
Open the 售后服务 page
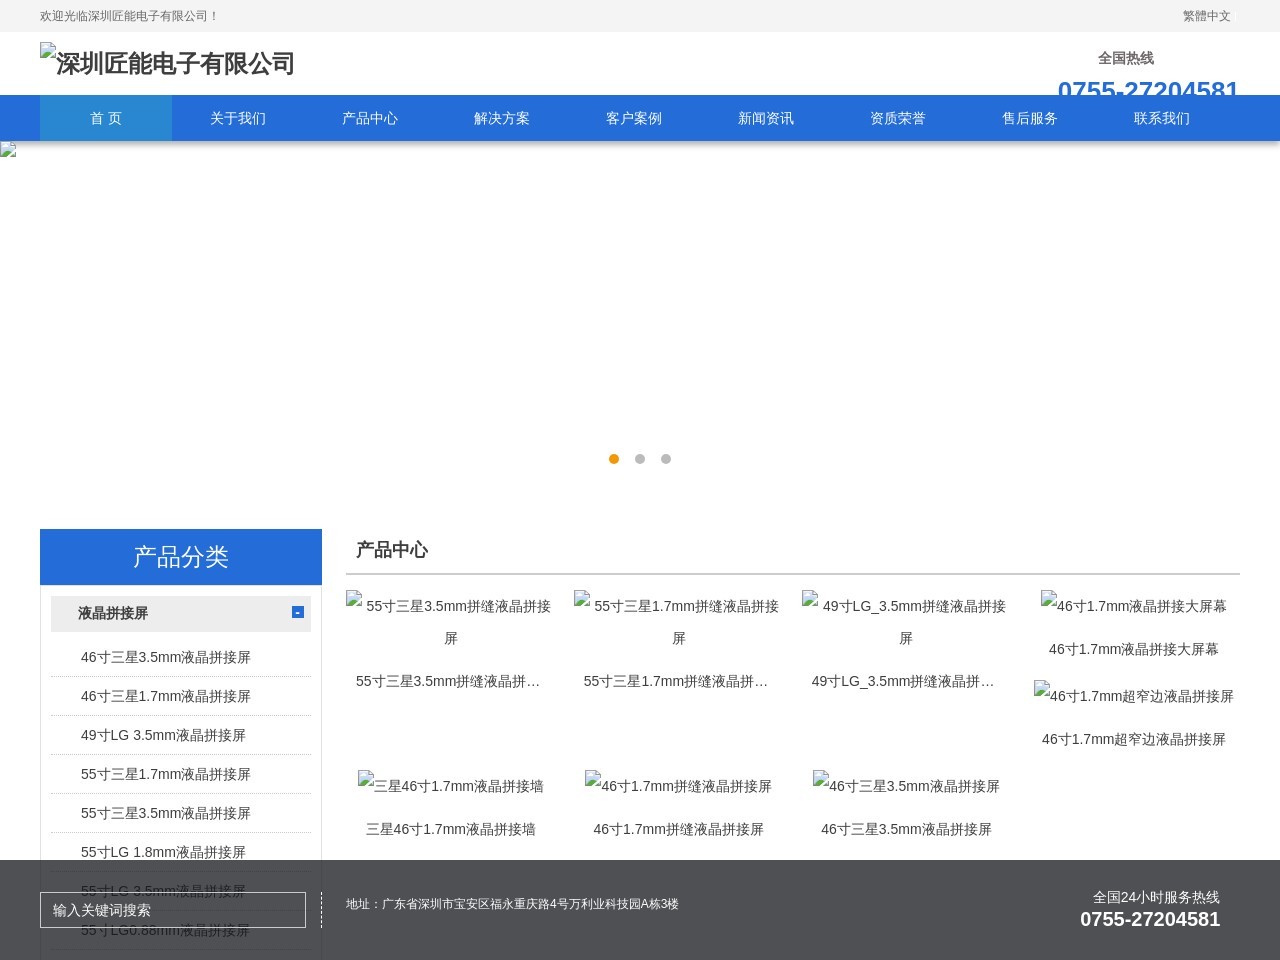pyautogui.click(x=1029, y=118)
